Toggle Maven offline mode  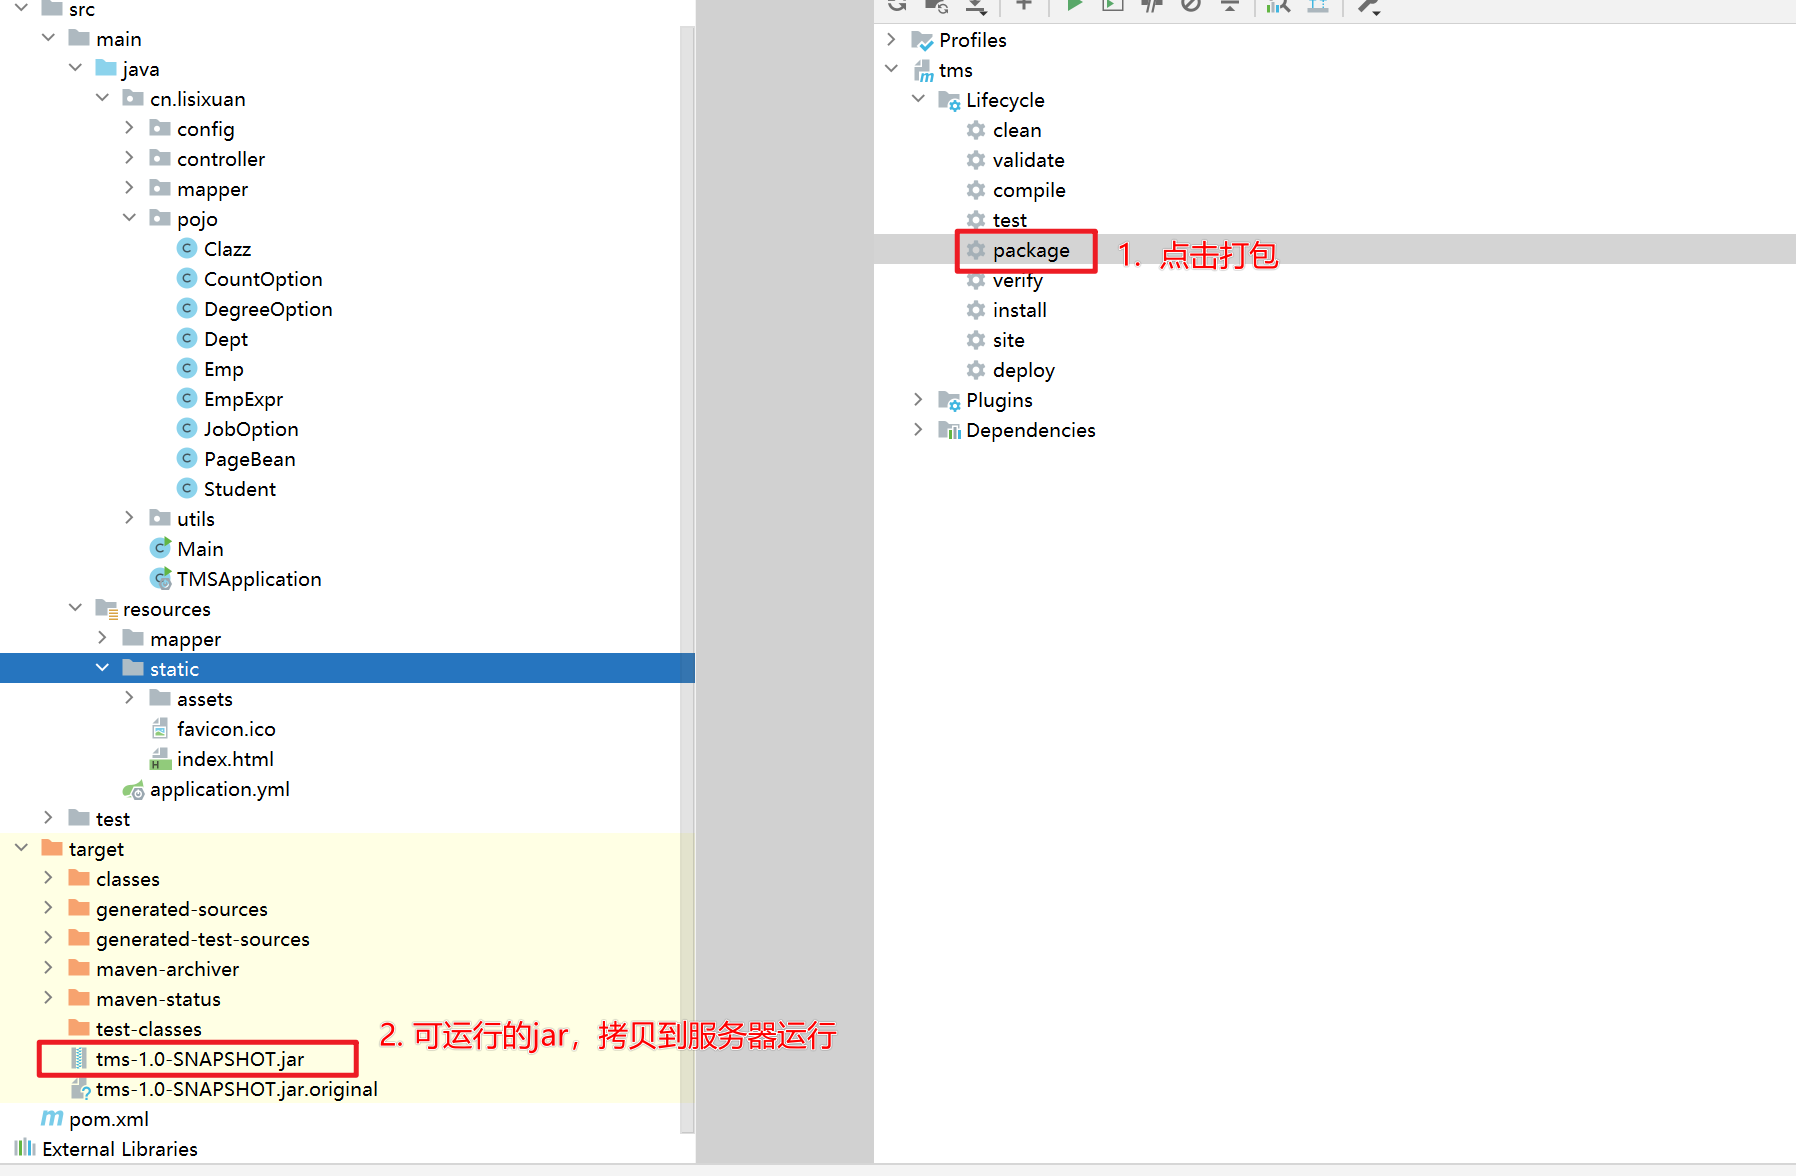[x=1152, y=6]
